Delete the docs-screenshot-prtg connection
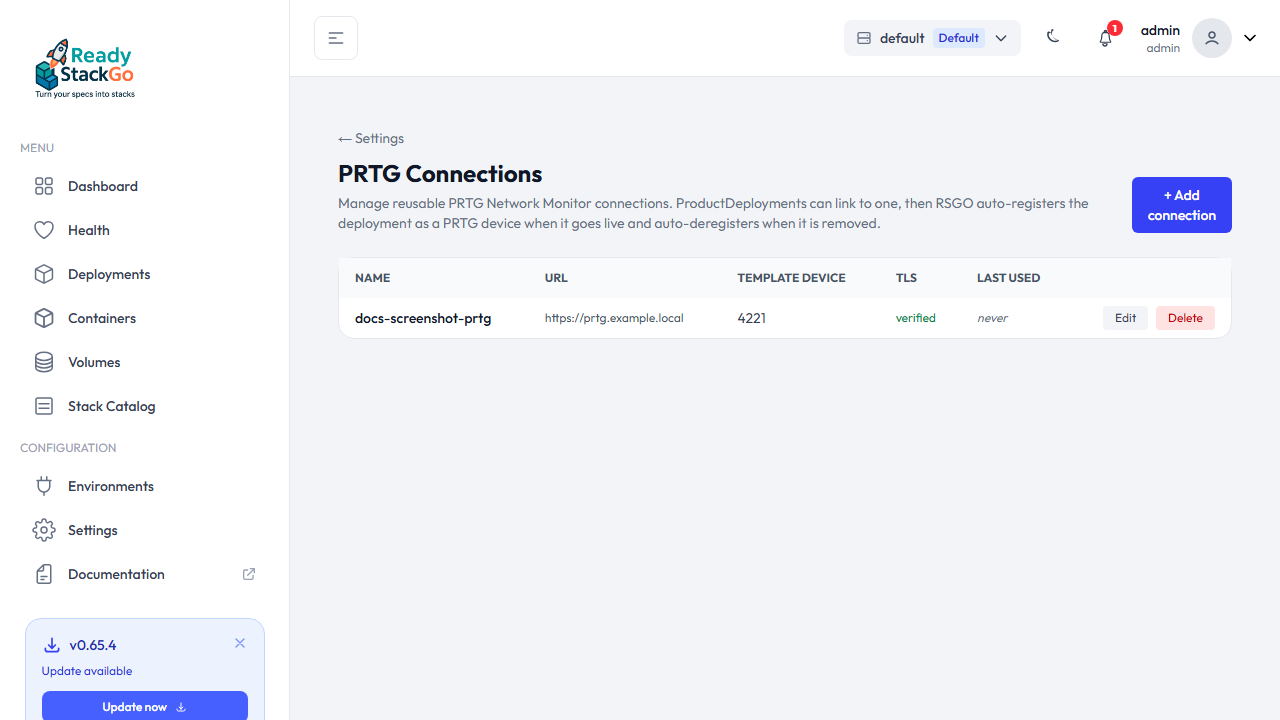 [1185, 318]
